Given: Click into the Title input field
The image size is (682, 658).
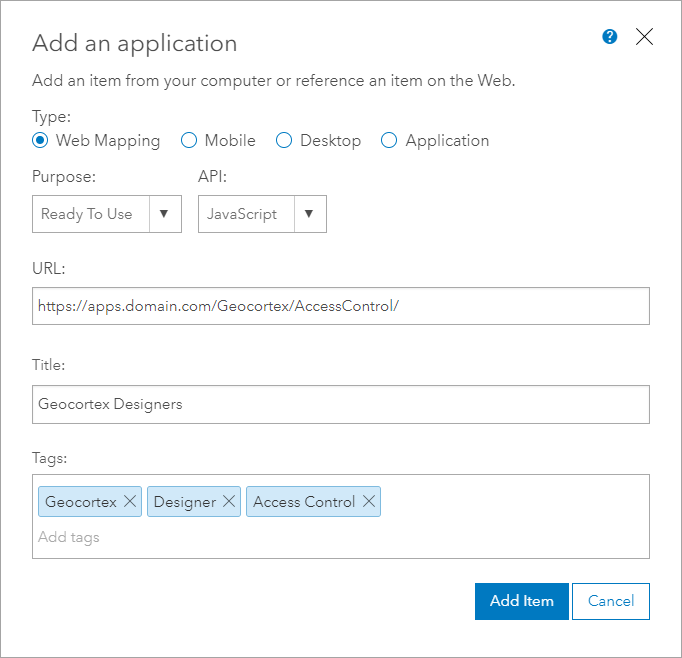Looking at the screenshot, I should pyautogui.click(x=341, y=404).
